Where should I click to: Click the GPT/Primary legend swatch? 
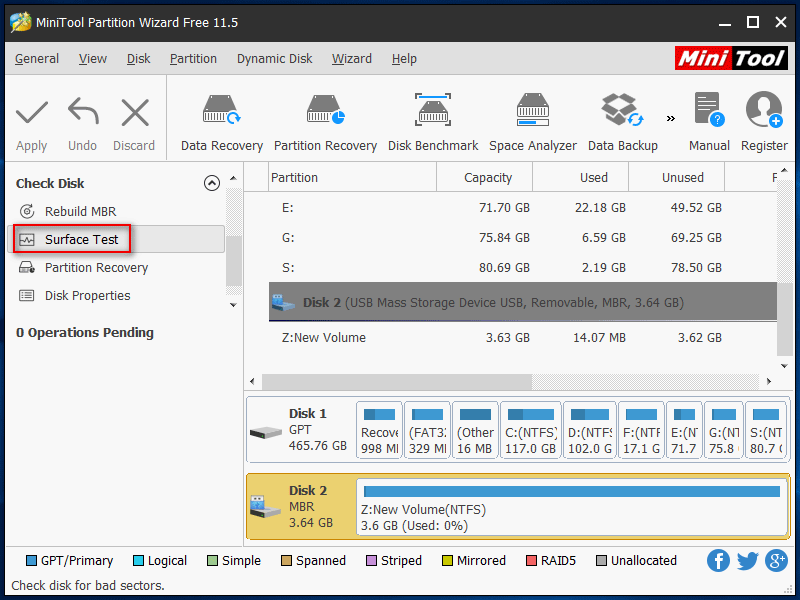click(x=31, y=561)
